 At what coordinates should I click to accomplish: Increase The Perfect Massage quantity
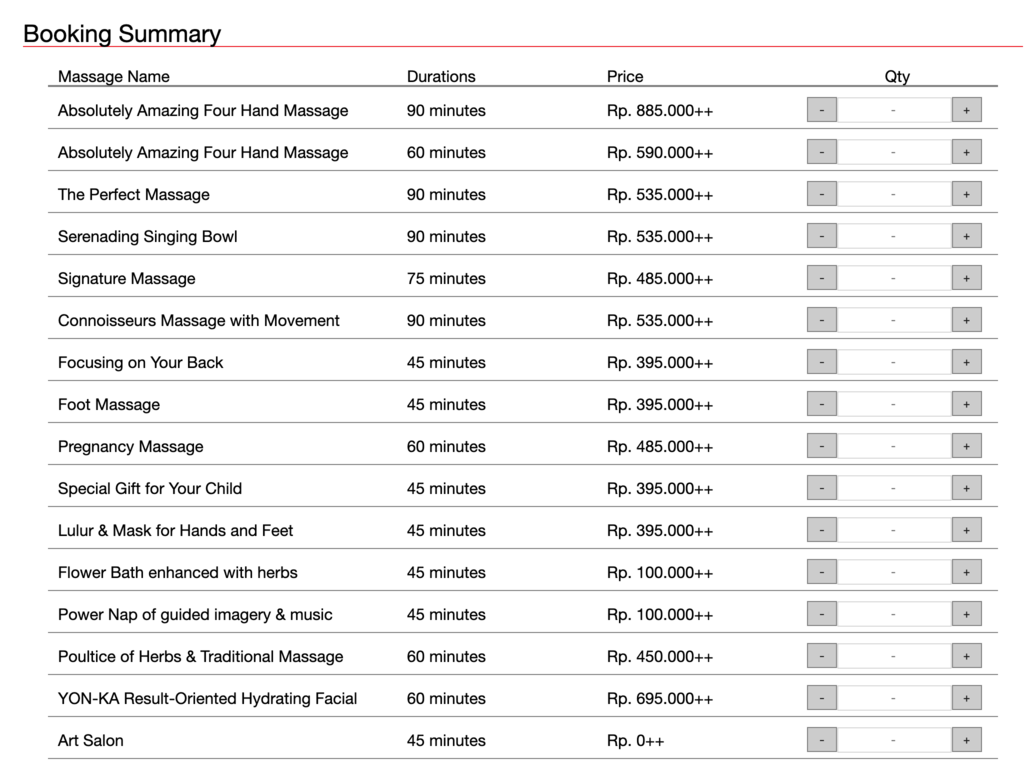967,194
